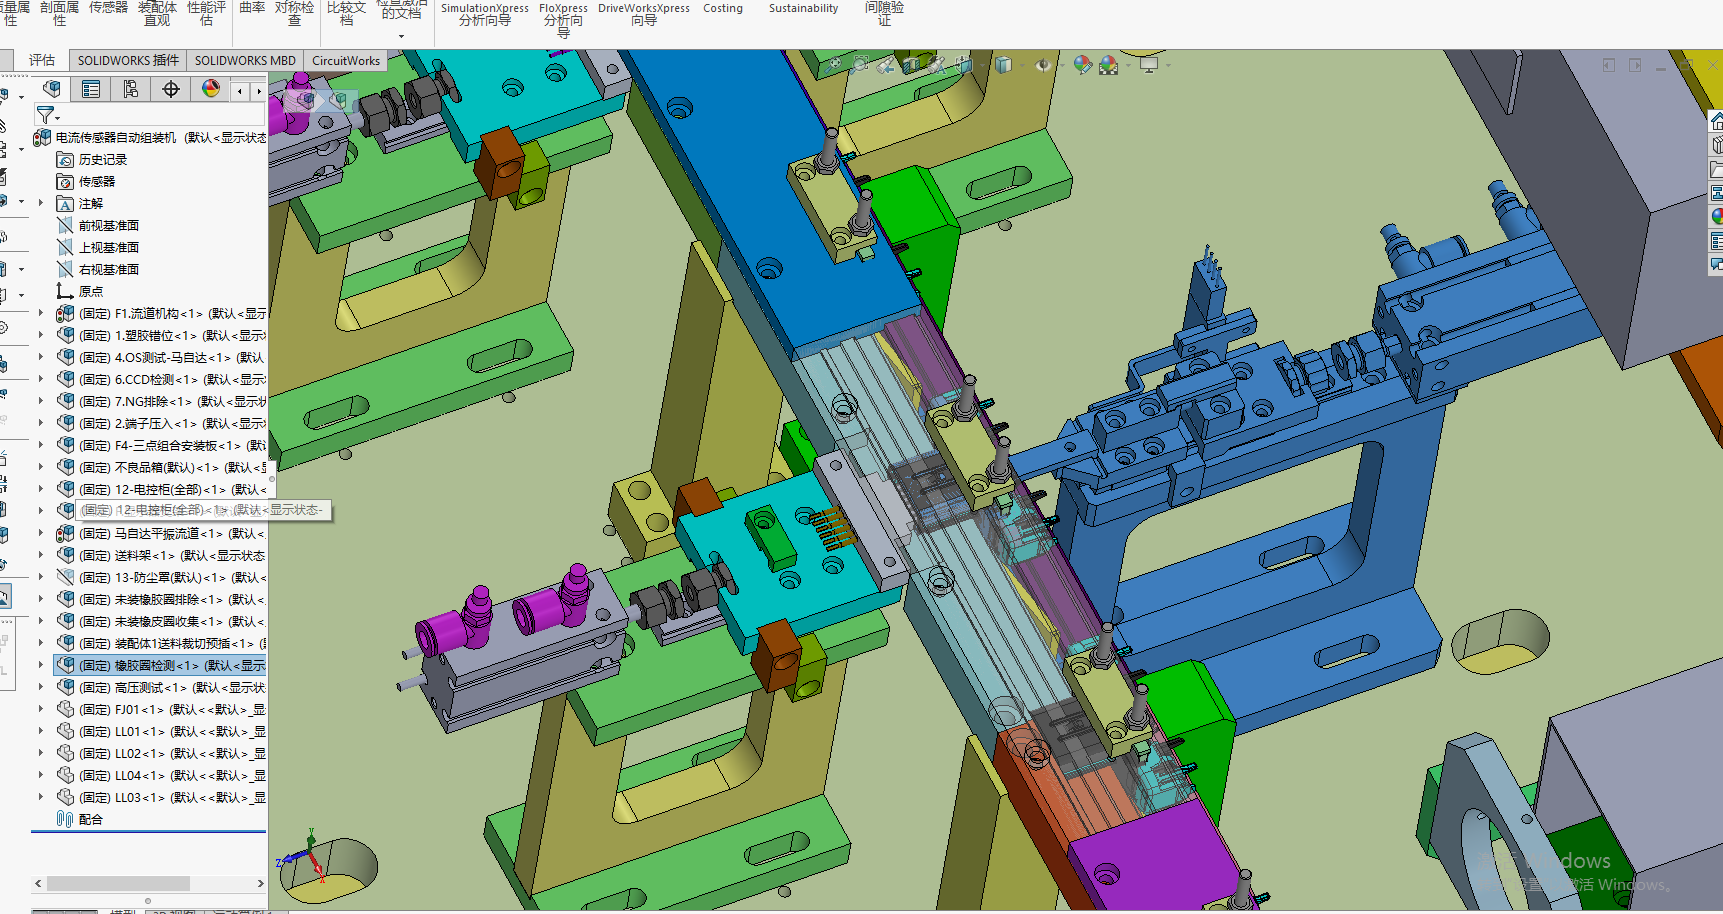Select 右视基准面 plane in tree
The image size is (1723, 914).
click(98, 270)
